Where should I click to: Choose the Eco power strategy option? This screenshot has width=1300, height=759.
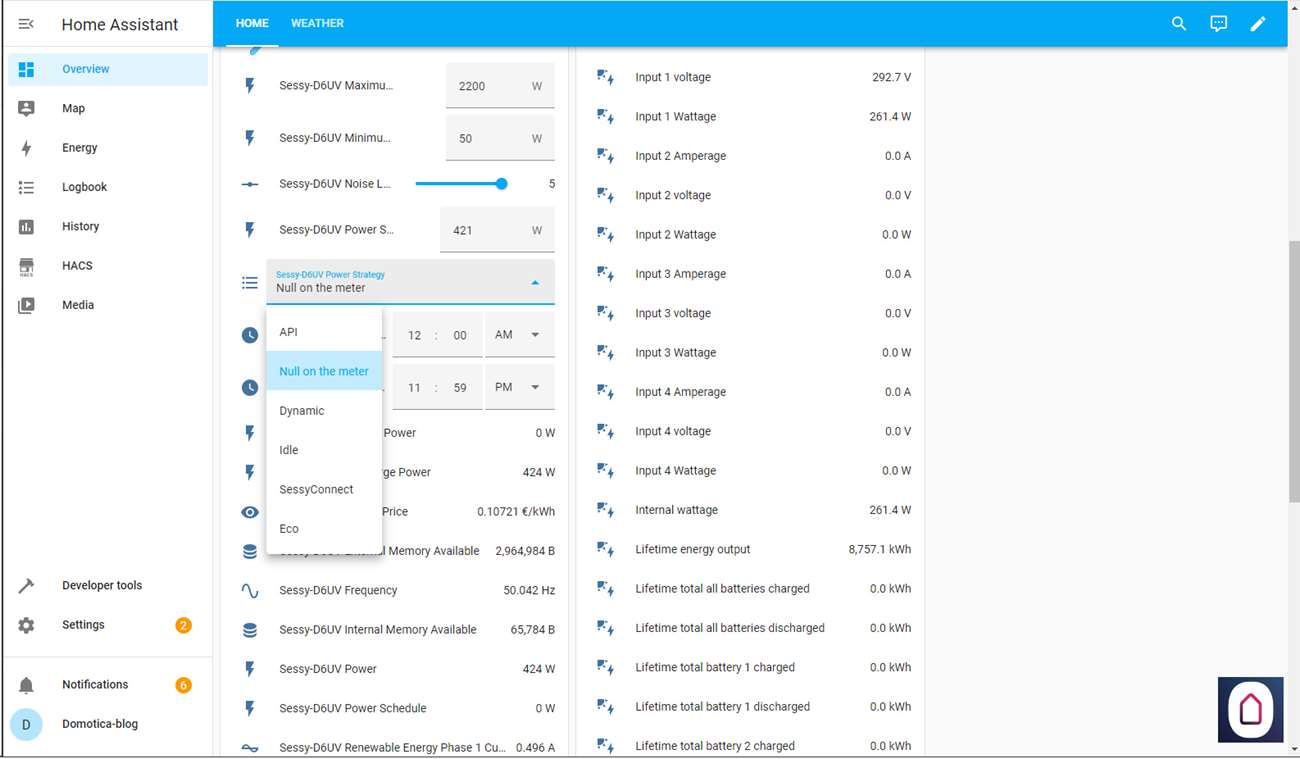pos(289,529)
